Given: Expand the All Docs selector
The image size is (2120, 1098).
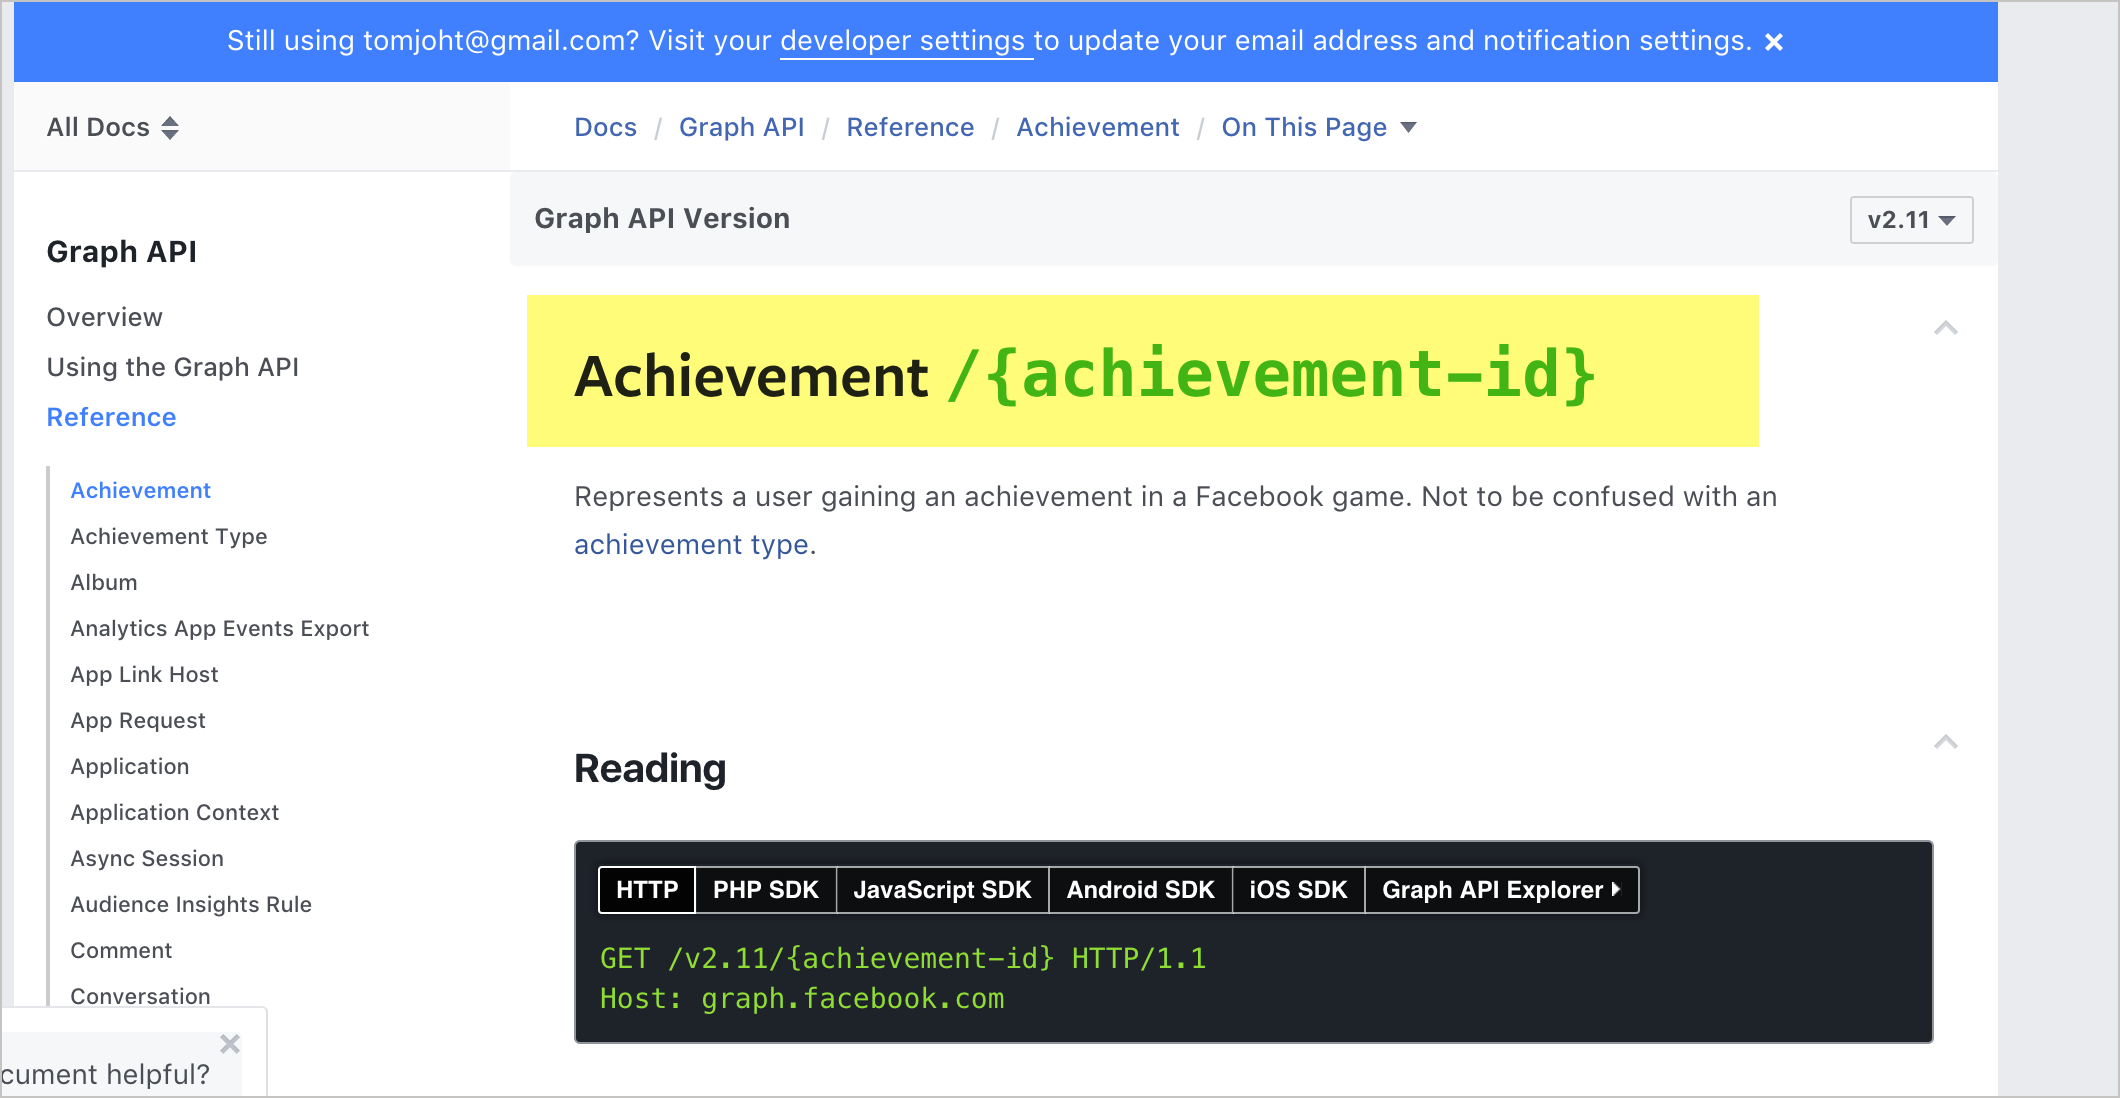Looking at the screenshot, I should pos(112,127).
